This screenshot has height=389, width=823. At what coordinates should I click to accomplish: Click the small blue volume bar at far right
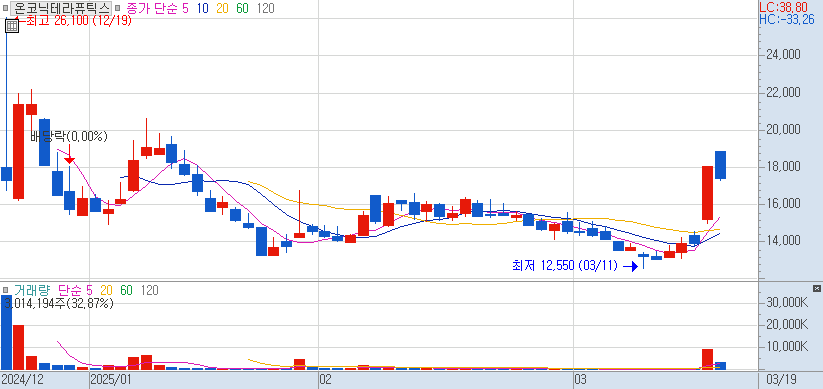click(x=721, y=366)
